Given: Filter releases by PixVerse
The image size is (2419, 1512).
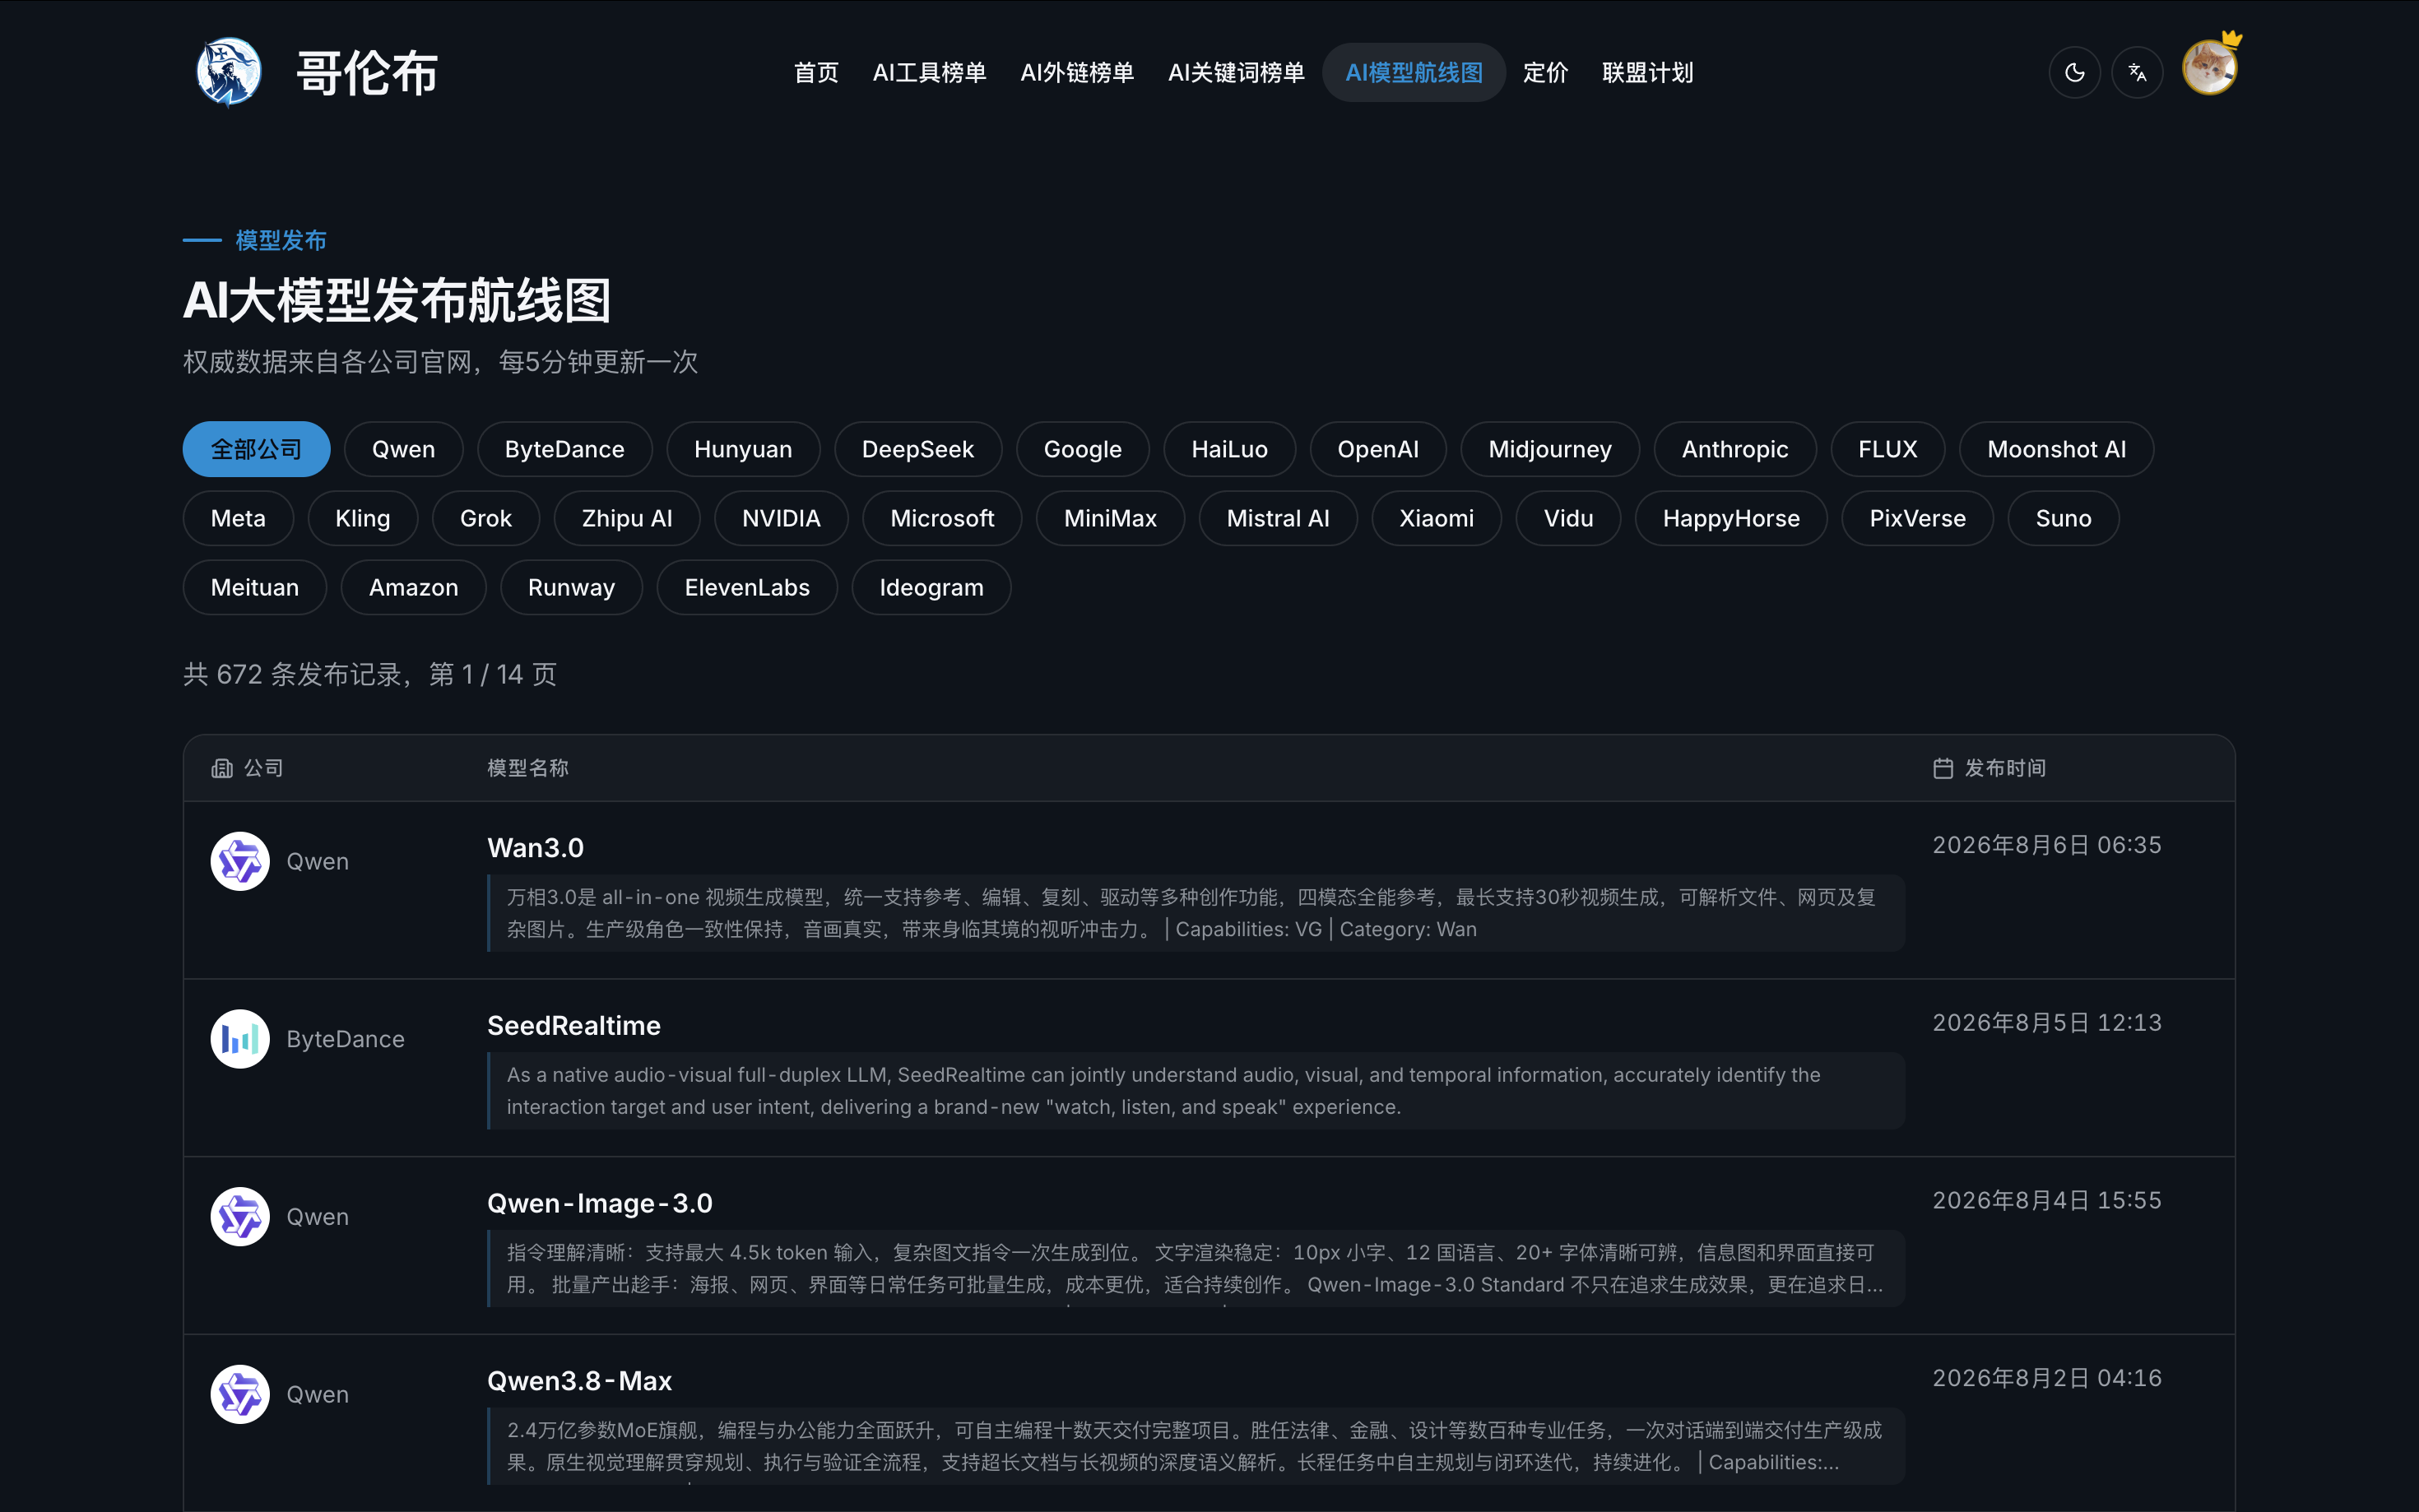Looking at the screenshot, I should [1917, 518].
